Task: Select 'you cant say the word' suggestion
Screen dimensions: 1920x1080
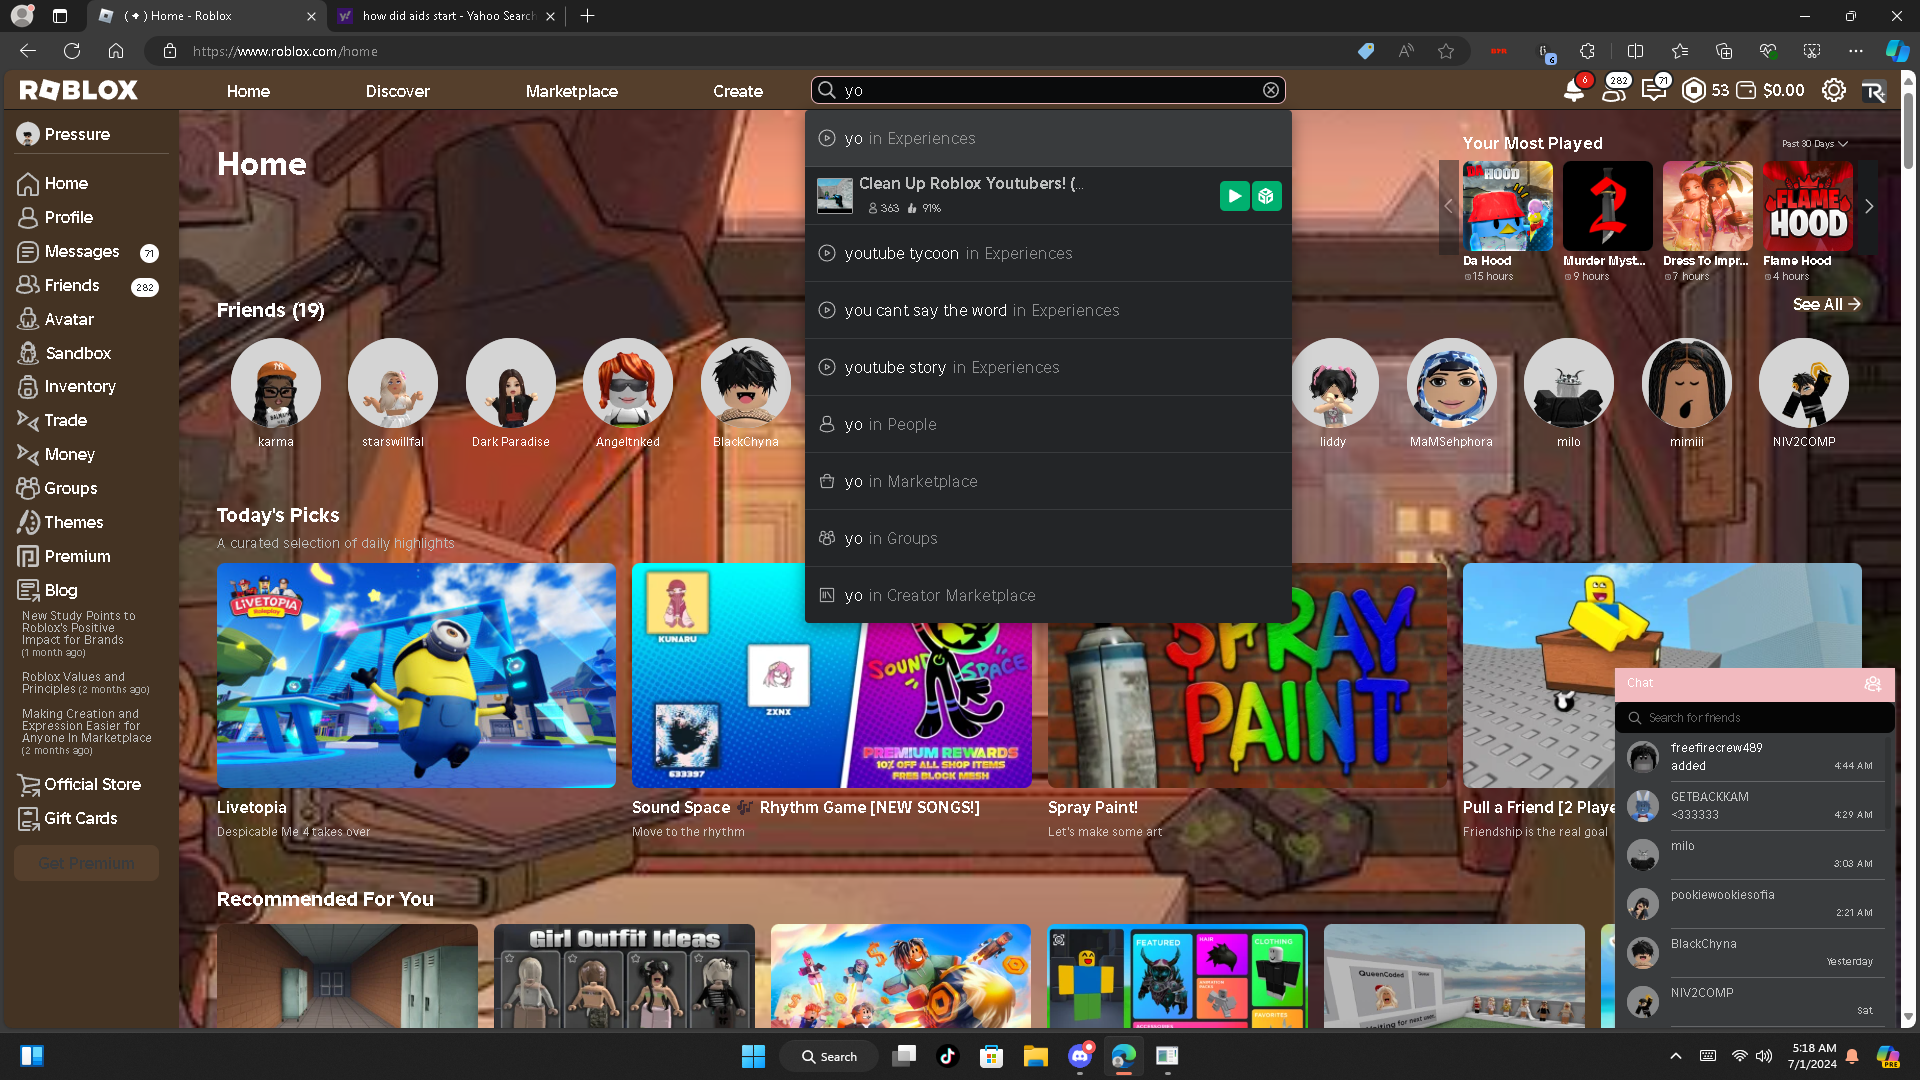Action: coord(1048,310)
